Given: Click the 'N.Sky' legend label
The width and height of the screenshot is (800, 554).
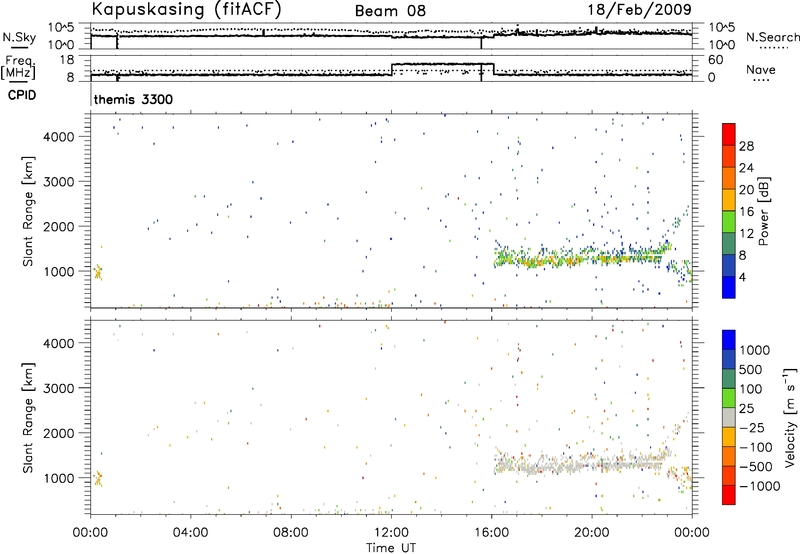Looking at the screenshot, I should 19,37.
